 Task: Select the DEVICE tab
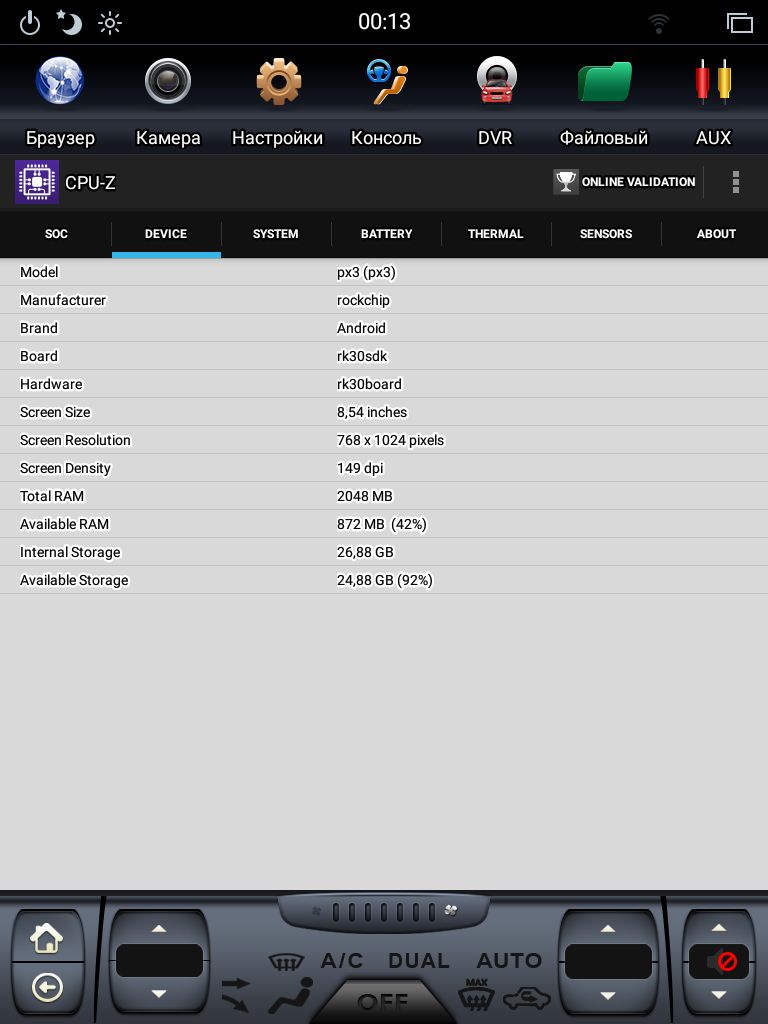[x=166, y=234]
